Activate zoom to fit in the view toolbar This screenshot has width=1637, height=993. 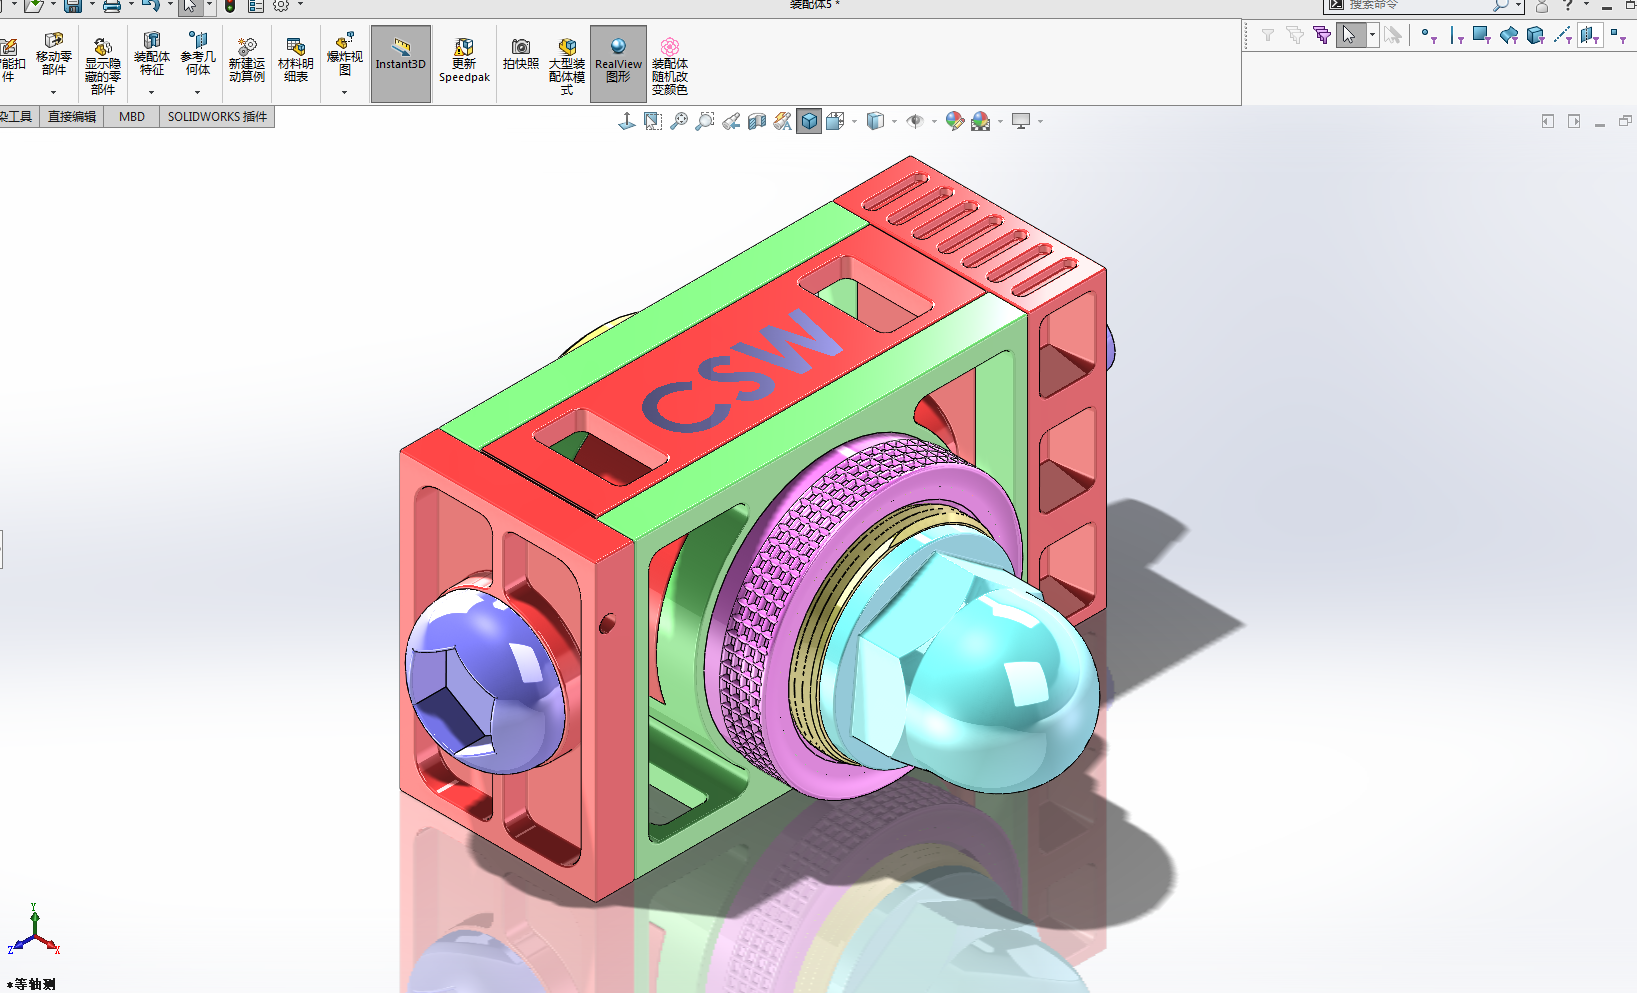coord(677,121)
